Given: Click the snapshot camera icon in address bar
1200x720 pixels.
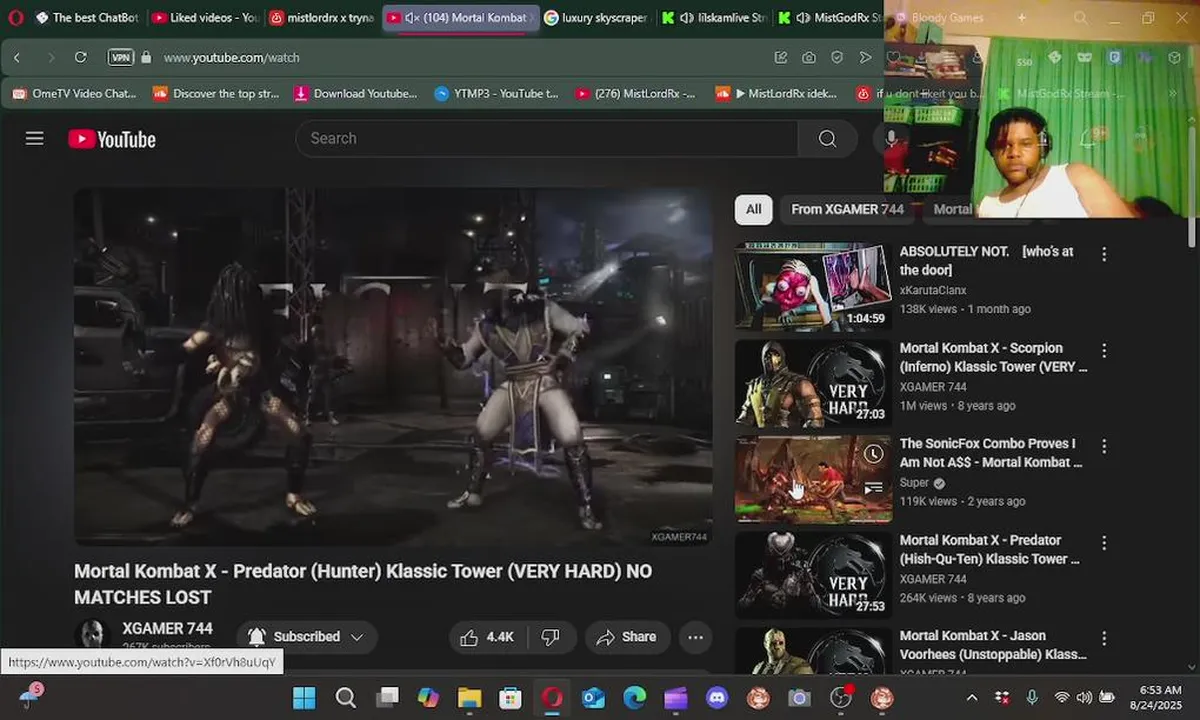Looking at the screenshot, I should point(808,58).
